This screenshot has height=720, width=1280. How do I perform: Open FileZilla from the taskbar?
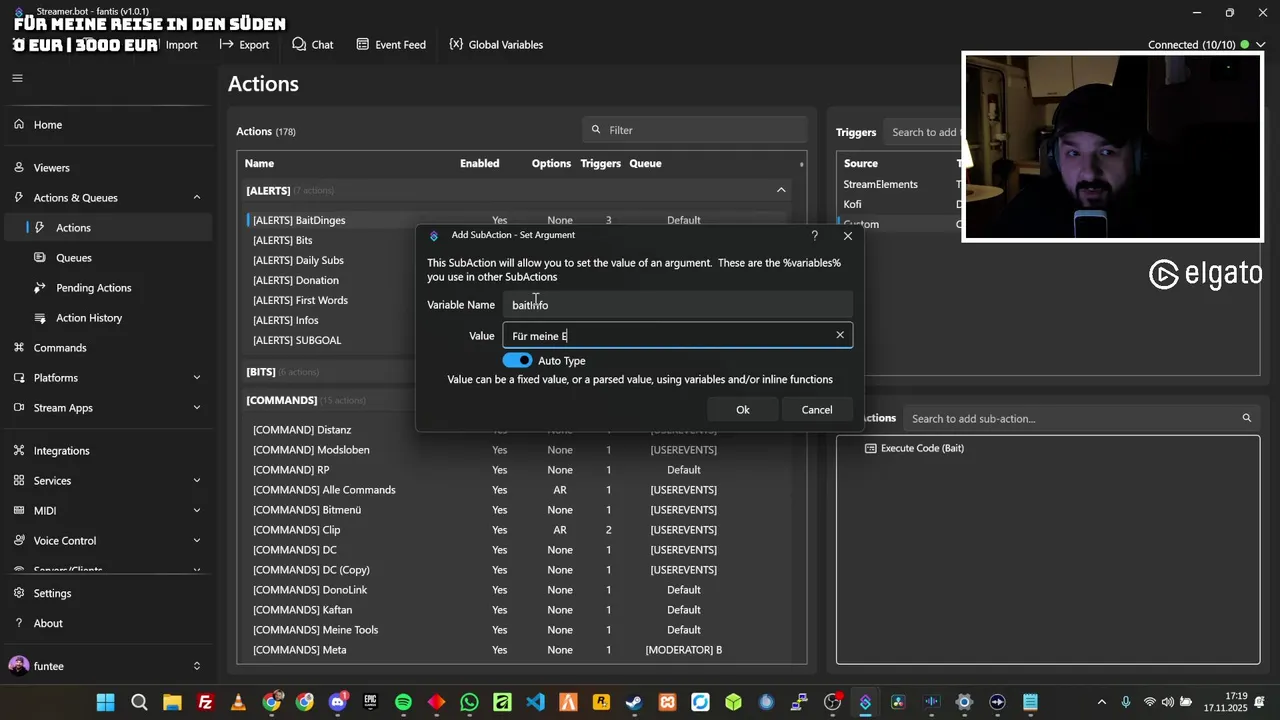(x=205, y=702)
